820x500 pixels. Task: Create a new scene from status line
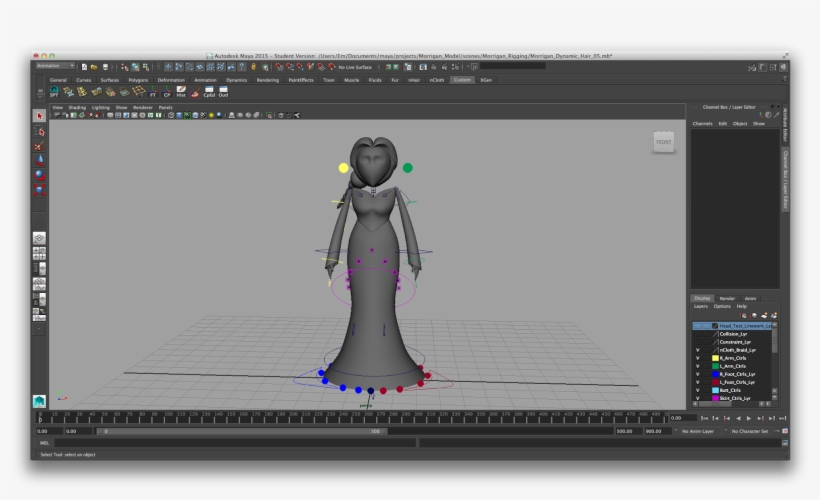pyautogui.click(x=84, y=67)
